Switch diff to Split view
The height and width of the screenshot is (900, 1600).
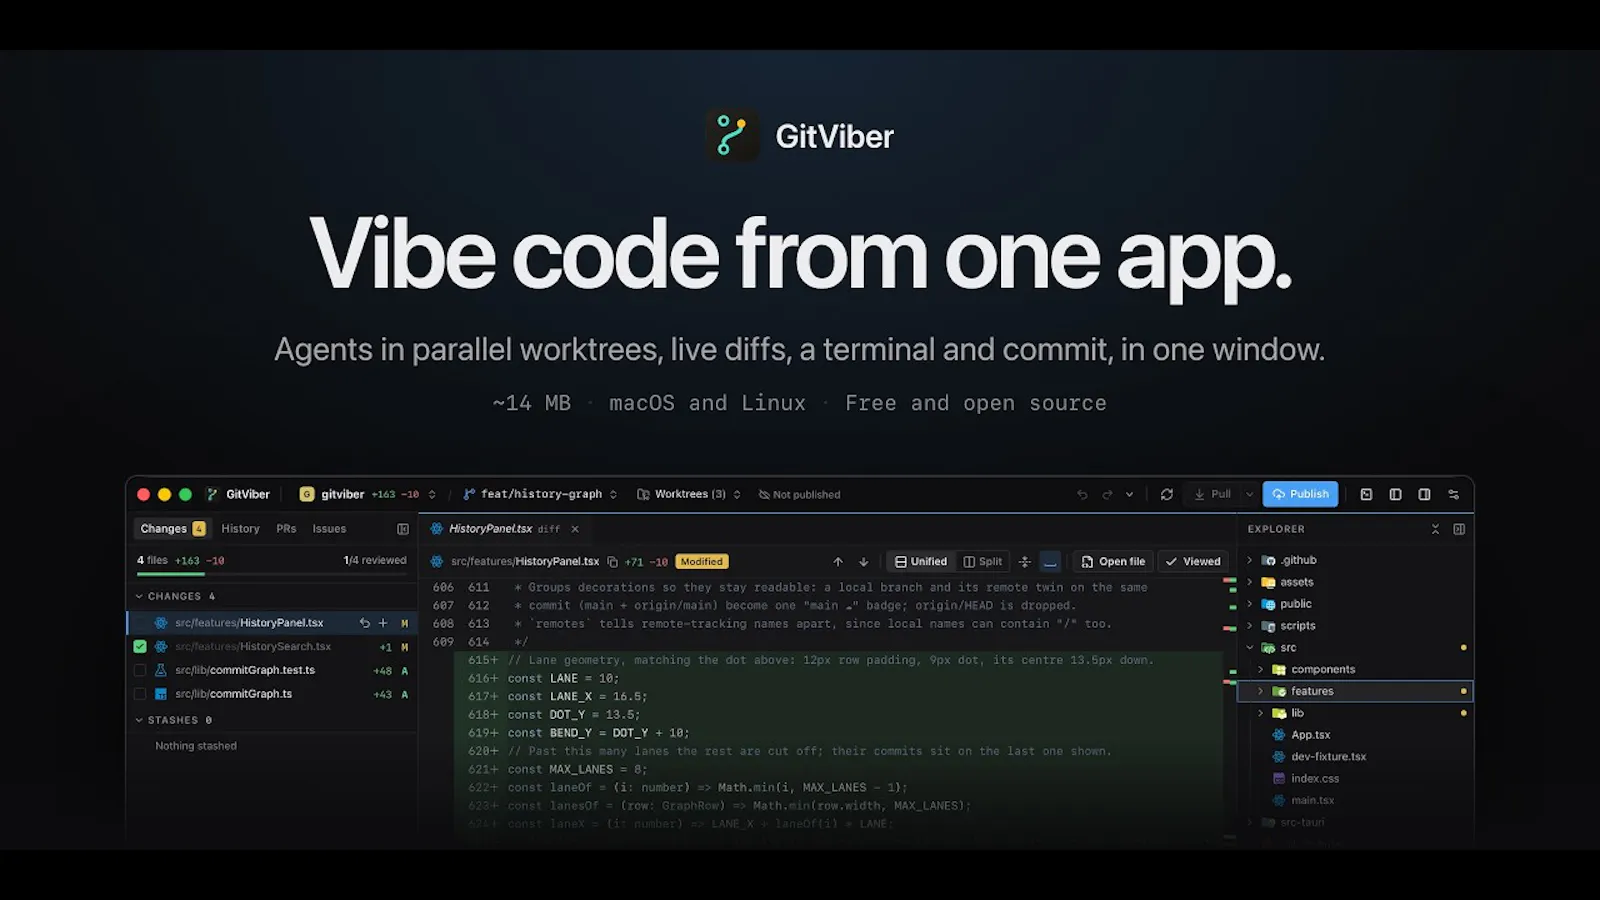point(982,562)
